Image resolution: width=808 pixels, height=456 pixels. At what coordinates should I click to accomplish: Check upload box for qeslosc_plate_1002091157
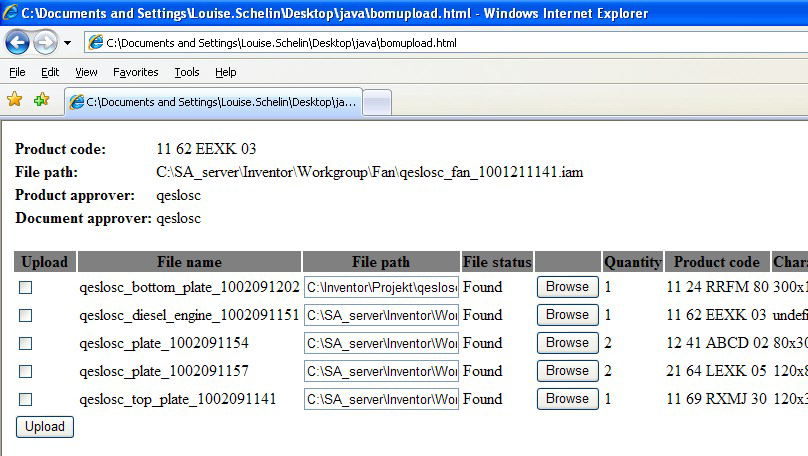pos(25,371)
